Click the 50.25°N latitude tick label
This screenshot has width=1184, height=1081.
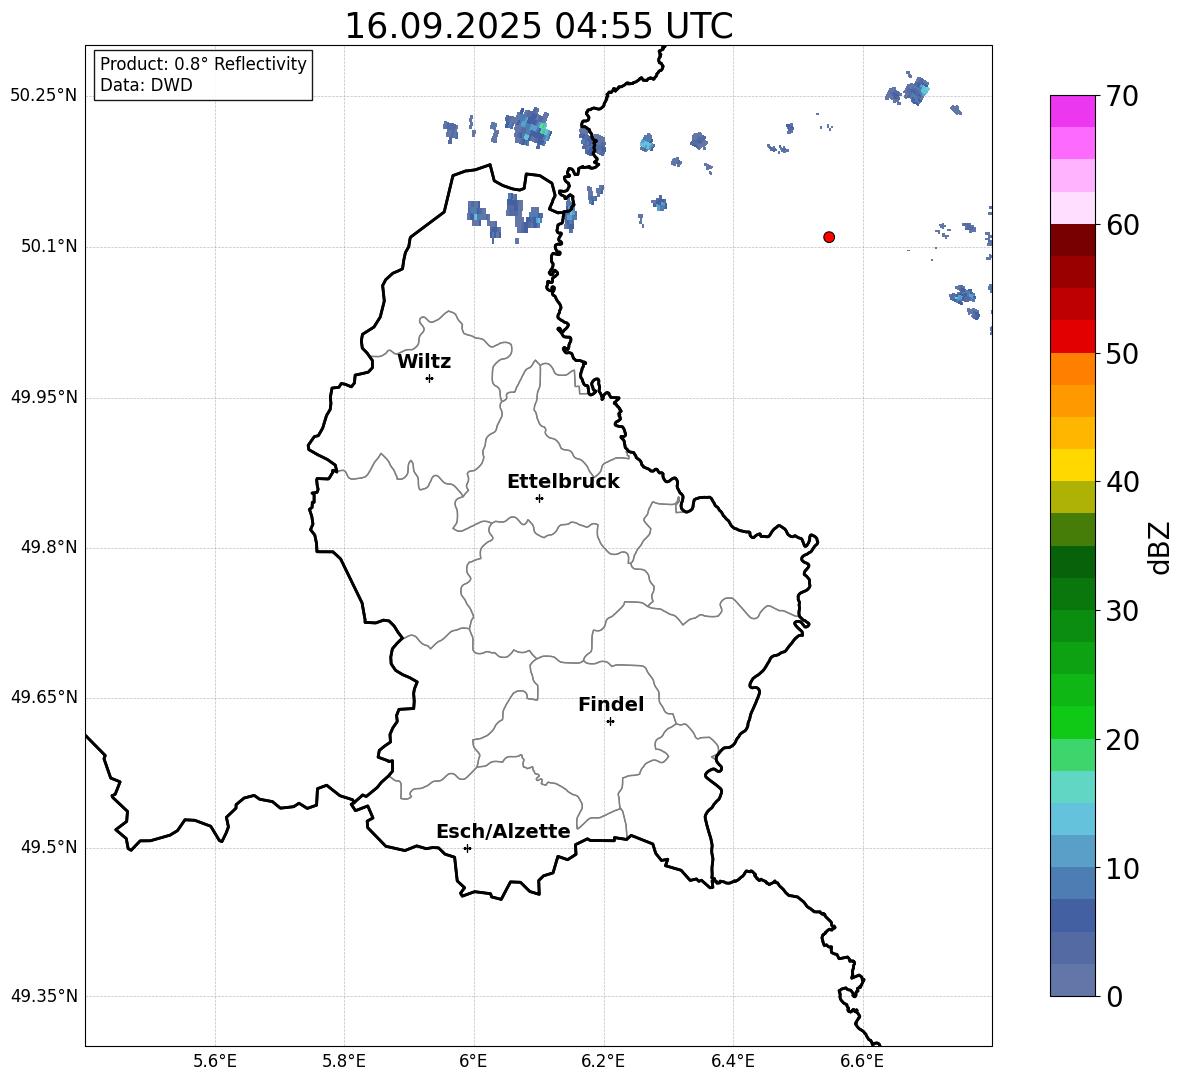(x=44, y=96)
